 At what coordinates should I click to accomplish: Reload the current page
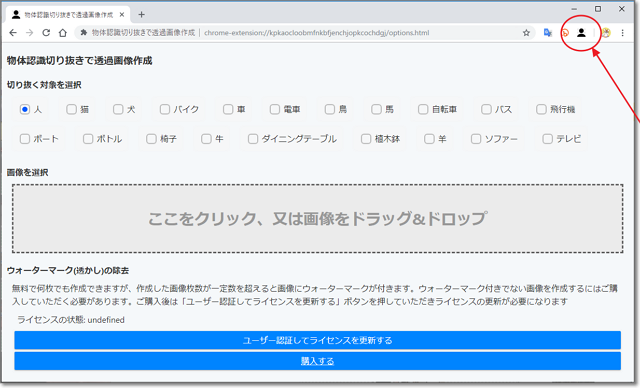(x=46, y=33)
